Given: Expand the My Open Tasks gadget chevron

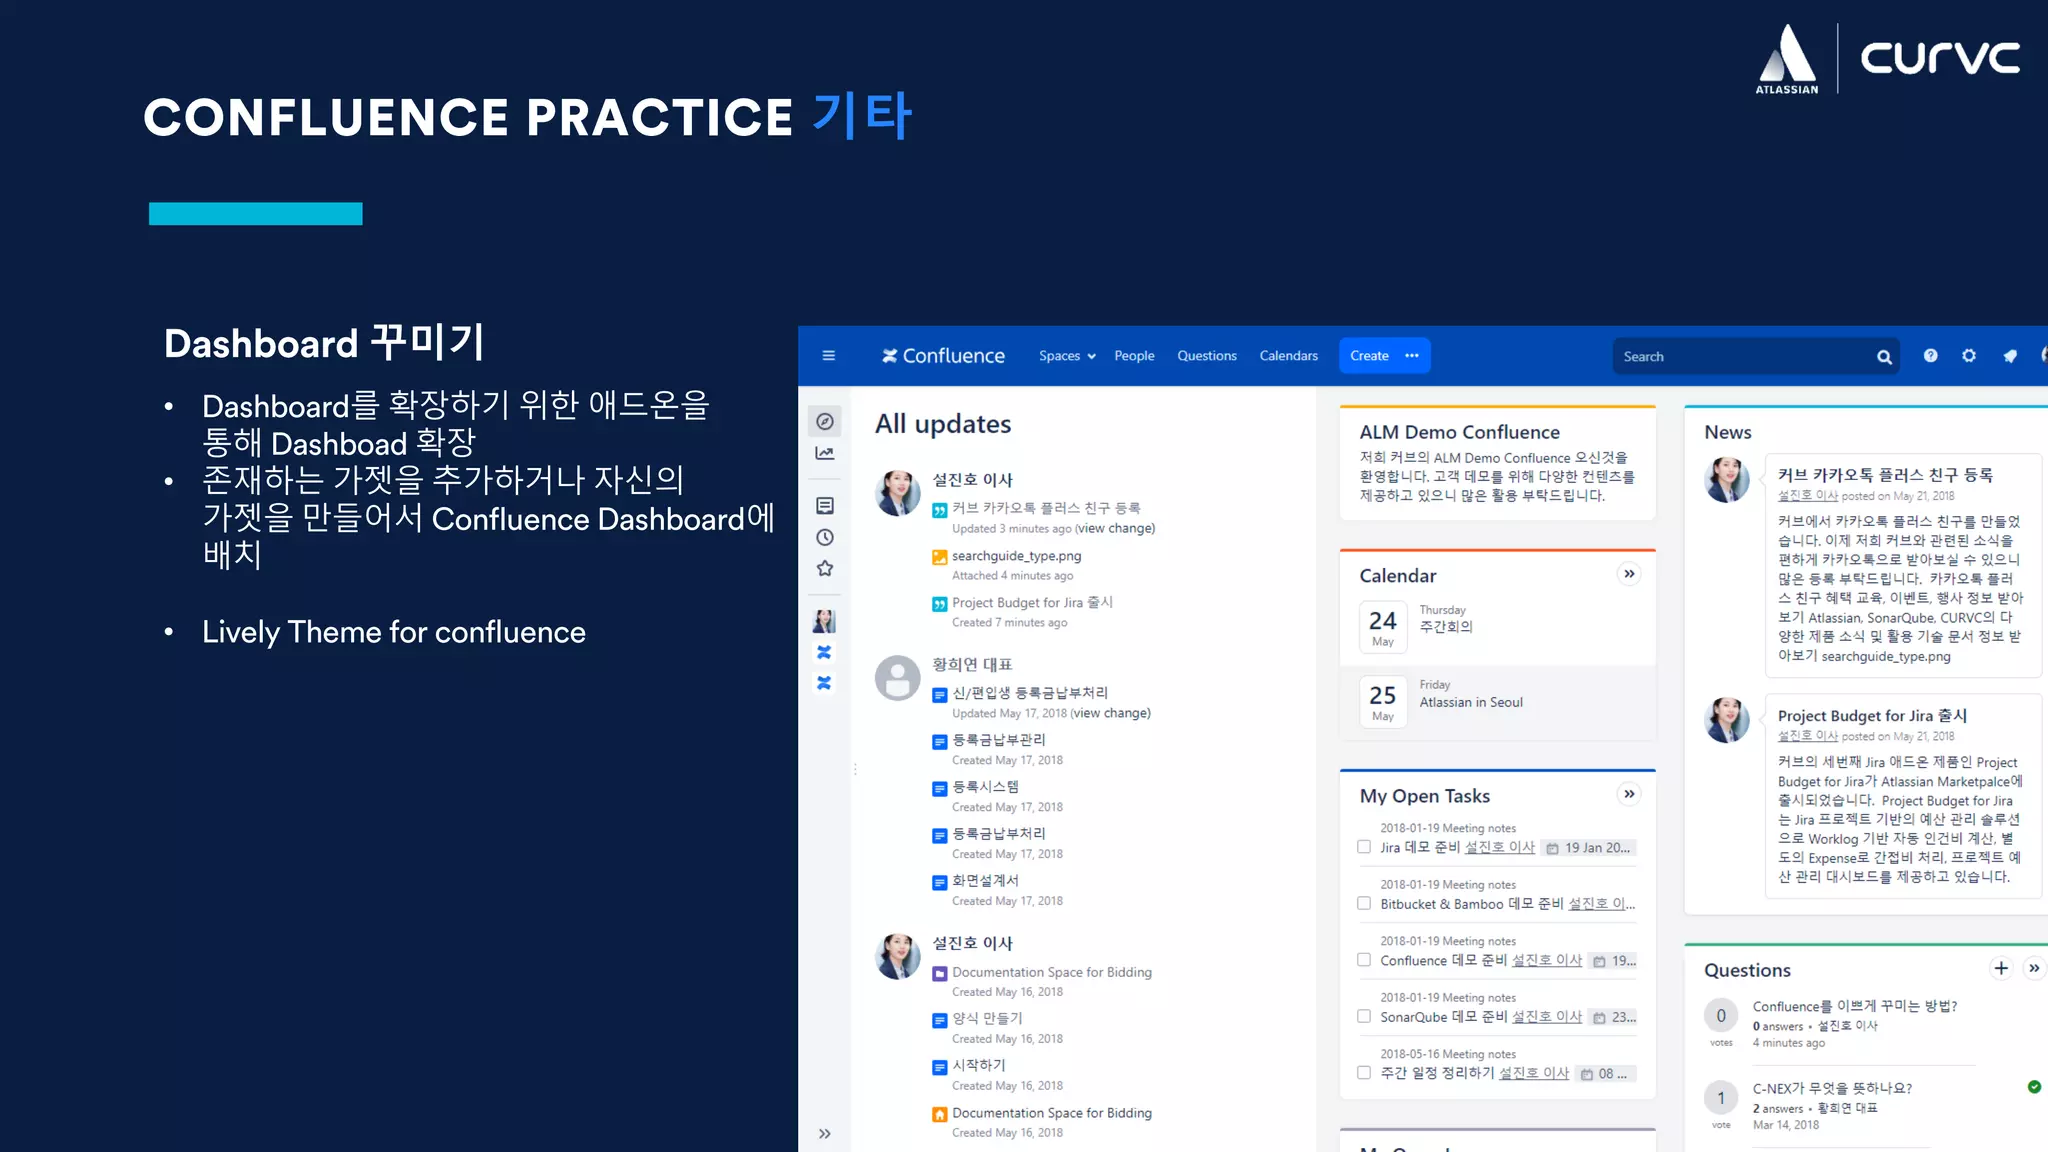Looking at the screenshot, I should click(1629, 794).
